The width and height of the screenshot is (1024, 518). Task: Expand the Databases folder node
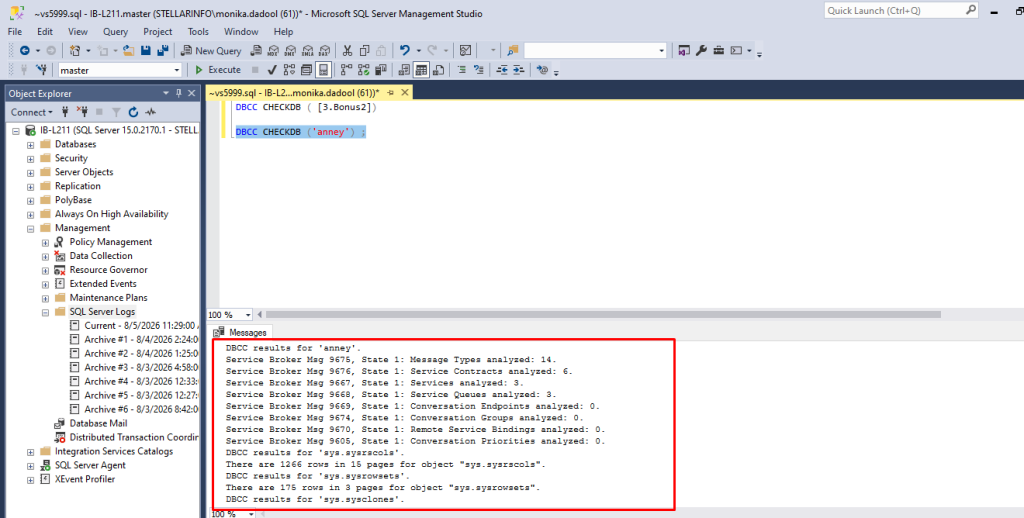click(x=31, y=144)
